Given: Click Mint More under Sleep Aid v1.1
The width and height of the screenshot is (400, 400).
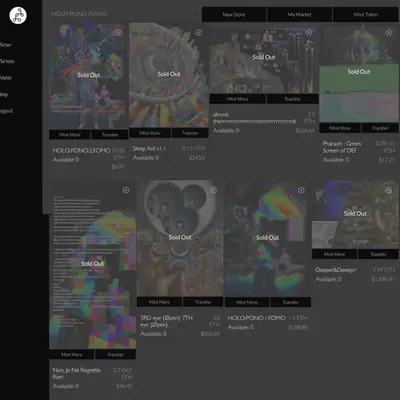Looking at the screenshot, I should coord(150,133).
